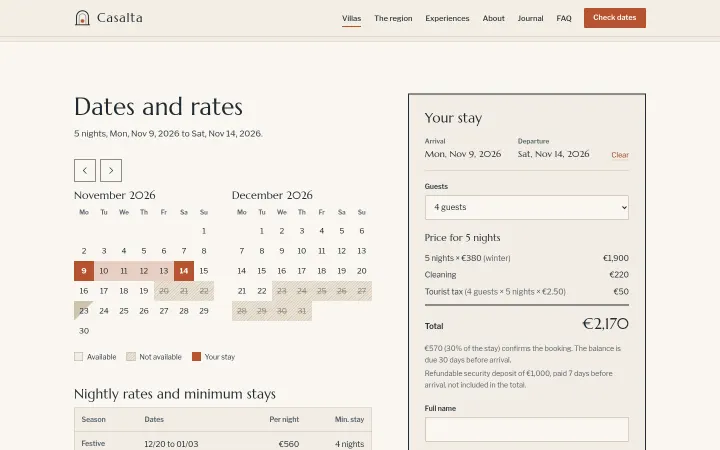
Task: Click unavailable November 21 cell
Action: pyautogui.click(x=184, y=291)
